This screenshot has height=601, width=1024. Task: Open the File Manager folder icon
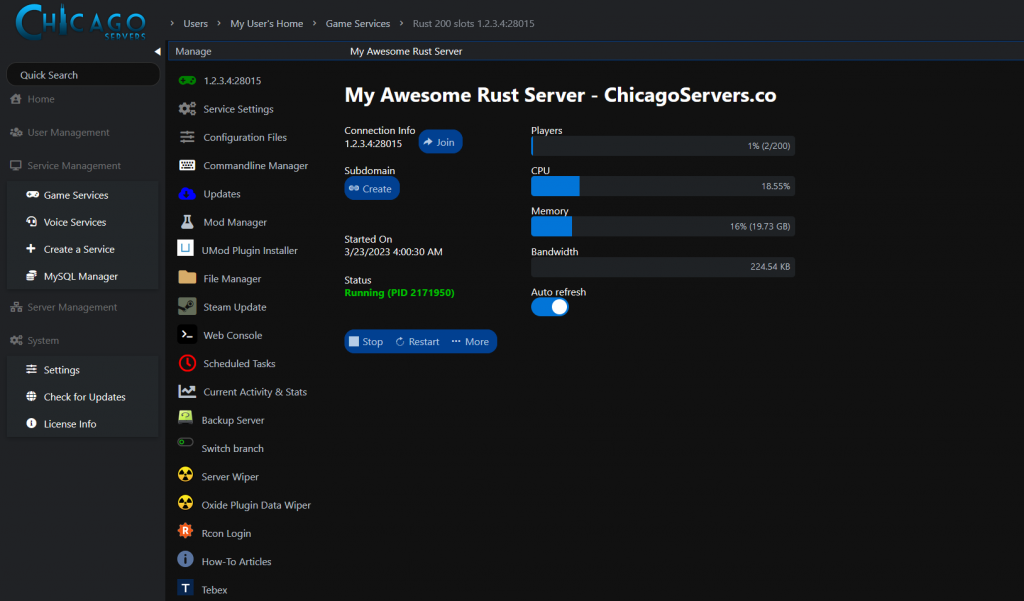pos(187,277)
